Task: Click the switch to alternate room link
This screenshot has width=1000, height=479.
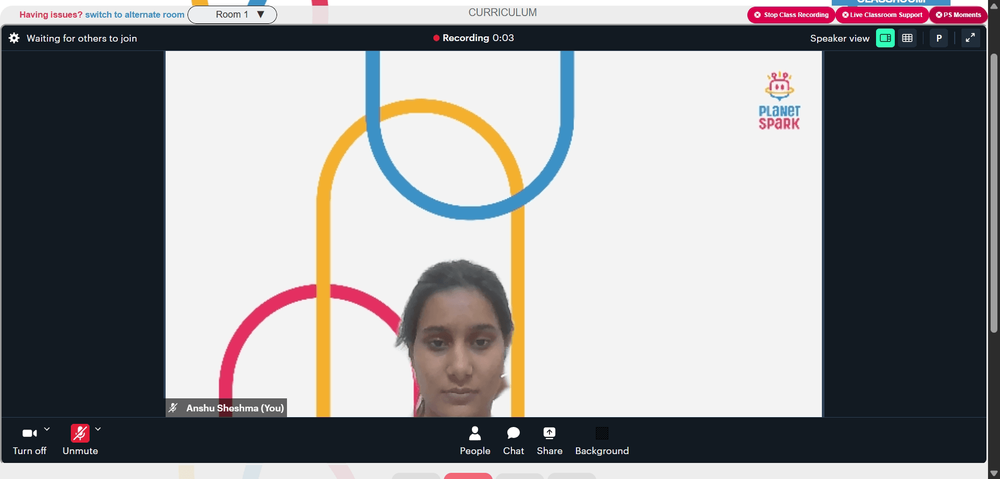Action: (x=135, y=15)
